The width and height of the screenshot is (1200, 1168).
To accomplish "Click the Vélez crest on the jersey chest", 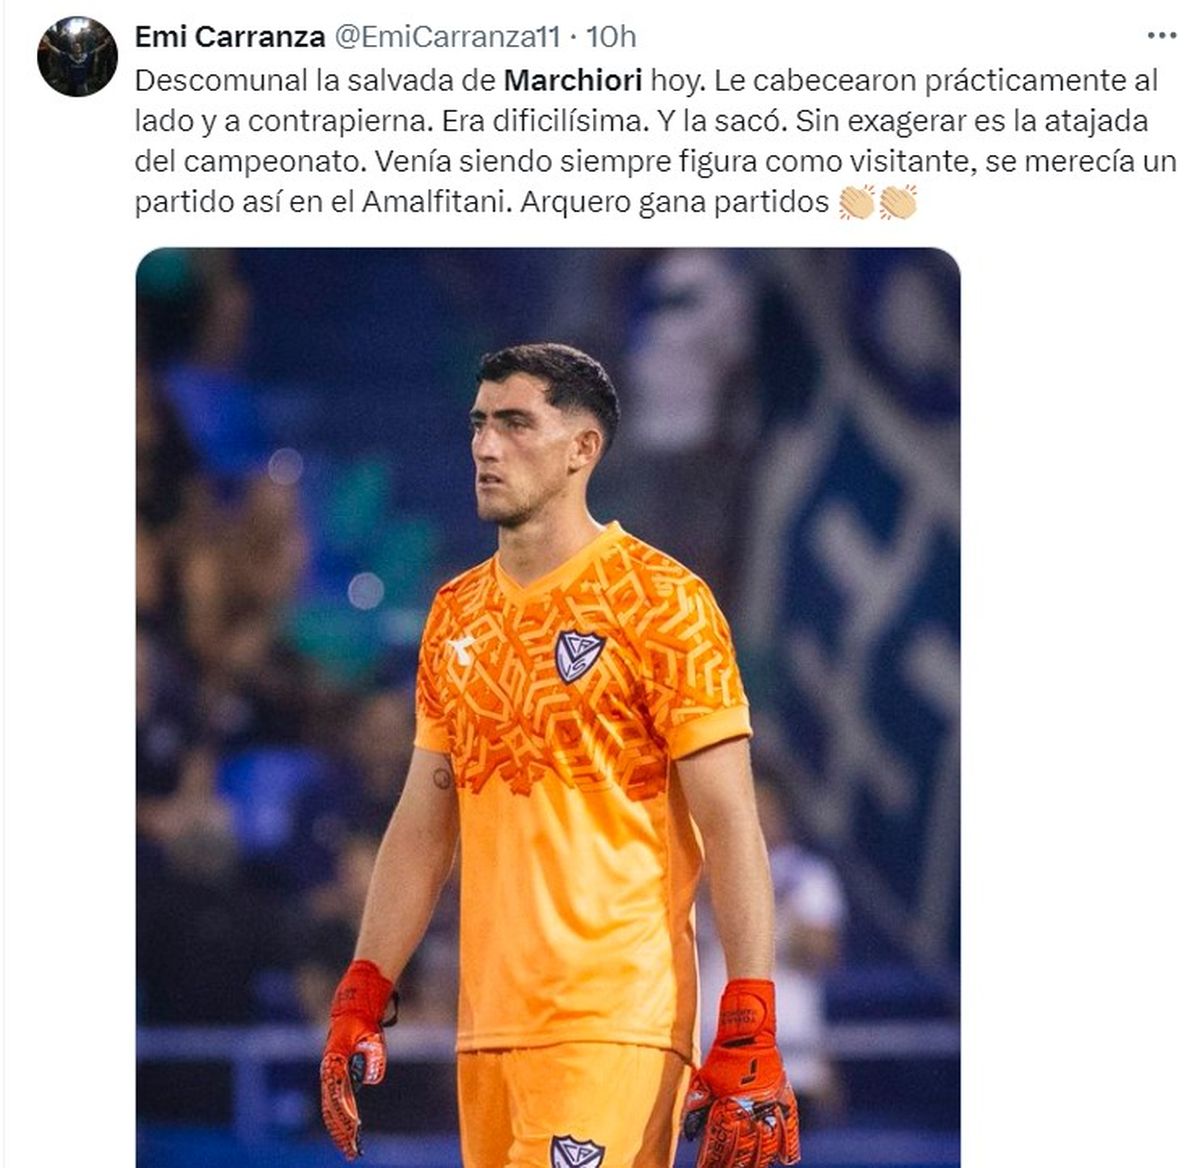I will click(x=579, y=655).
